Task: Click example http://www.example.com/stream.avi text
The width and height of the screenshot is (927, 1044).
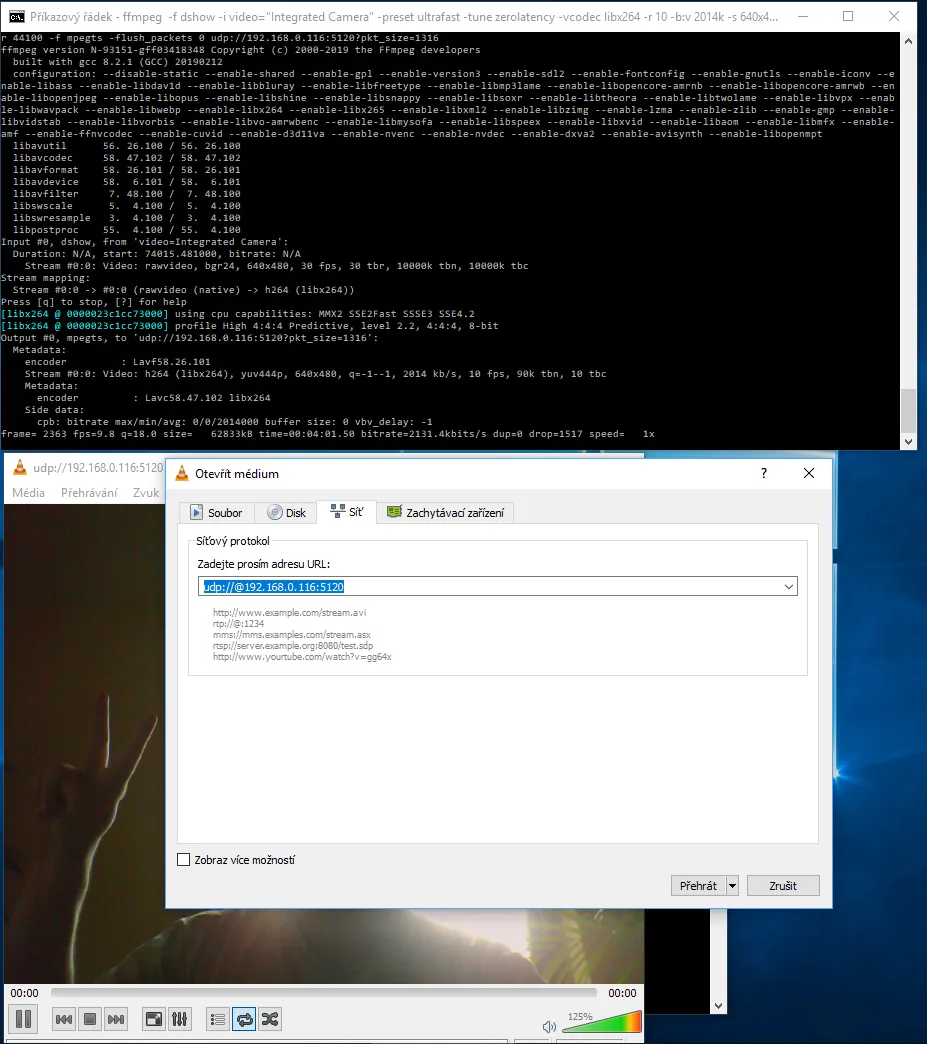Action: 290,613
